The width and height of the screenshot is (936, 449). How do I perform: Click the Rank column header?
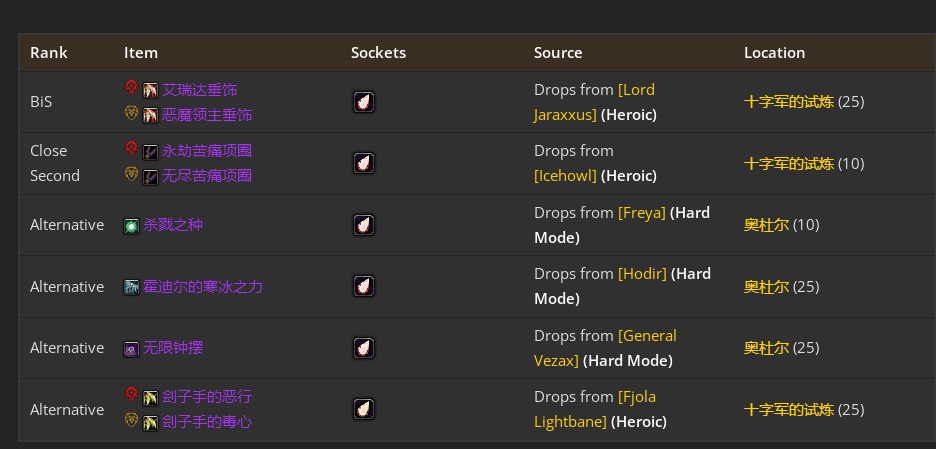click(49, 53)
